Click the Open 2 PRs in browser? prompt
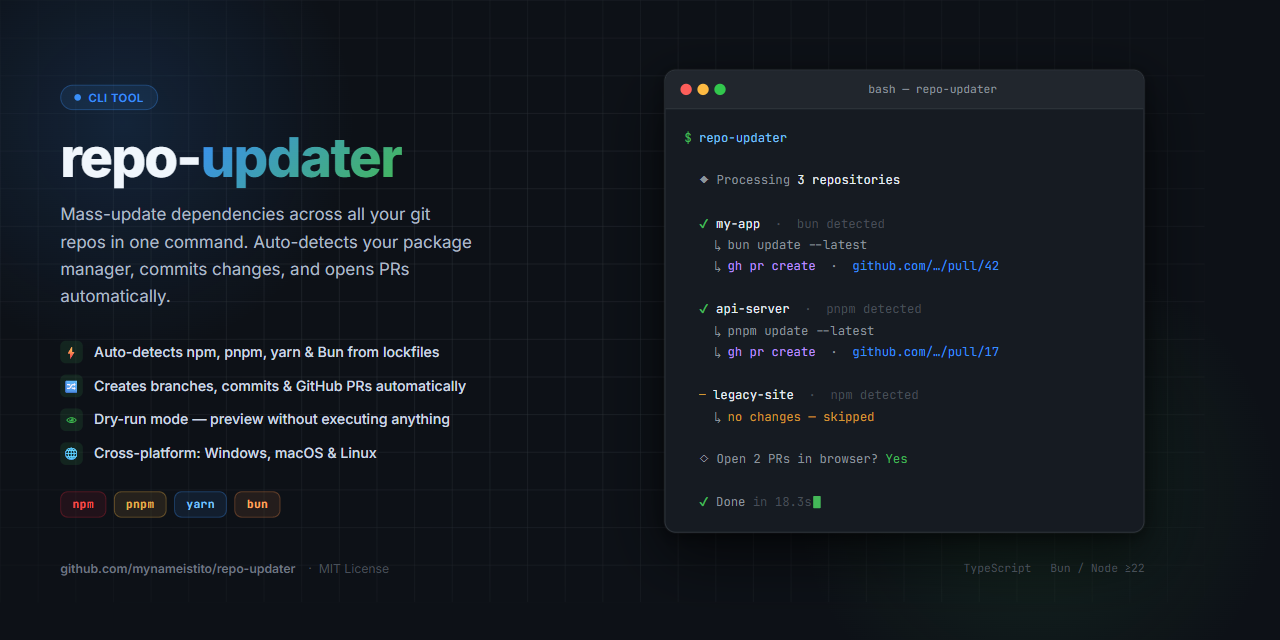The width and height of the screenshot is (1280, 640). (x=797, y=459)
